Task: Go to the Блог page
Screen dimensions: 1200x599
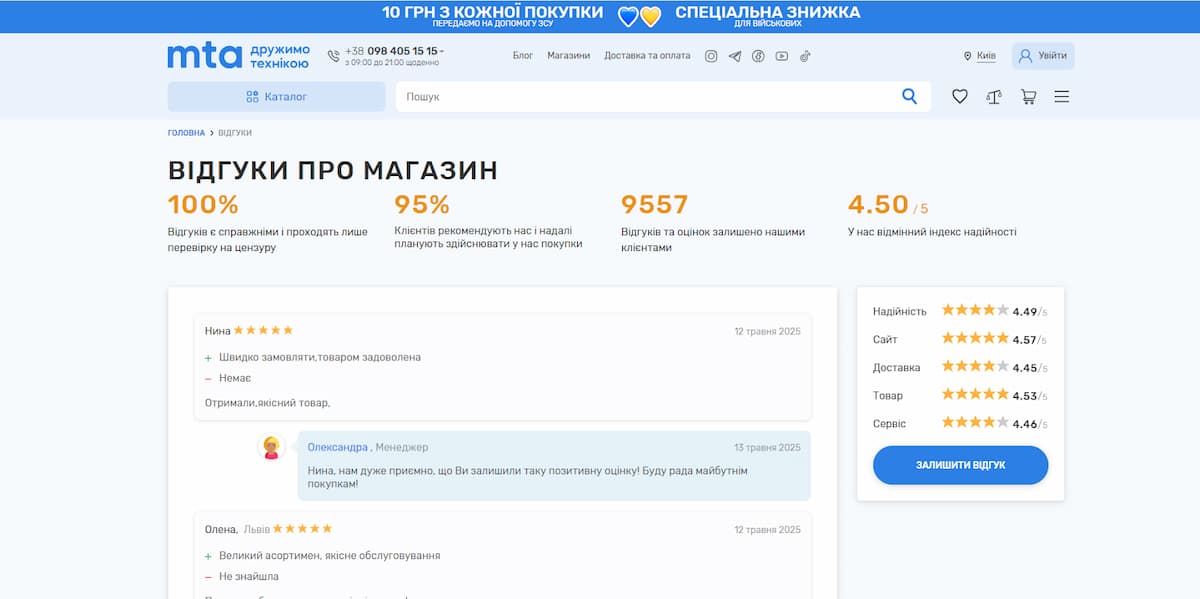Action: (523, 56)
